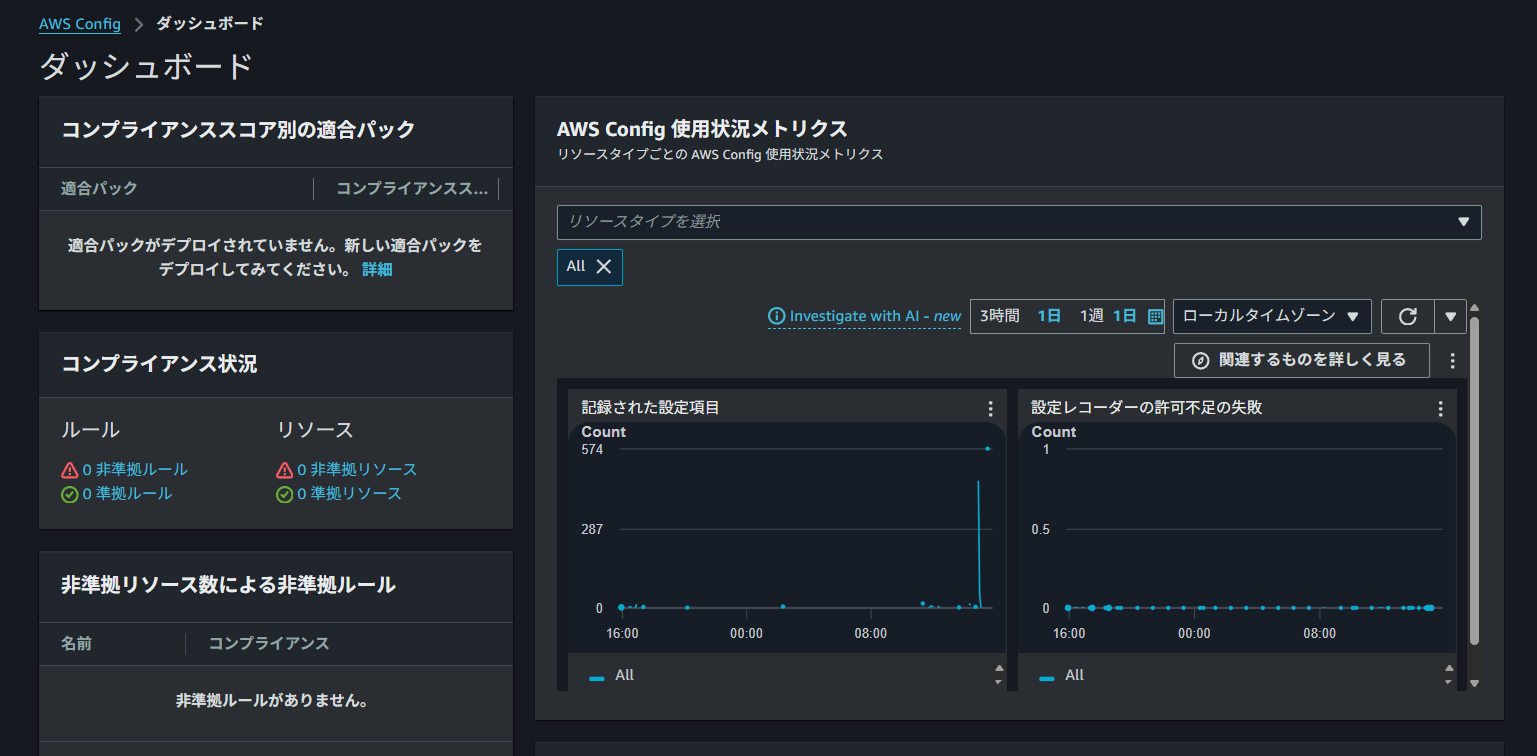Click the refresh icon for usage metrics
The image size is (1537, 756).
tap(1407, 316)
